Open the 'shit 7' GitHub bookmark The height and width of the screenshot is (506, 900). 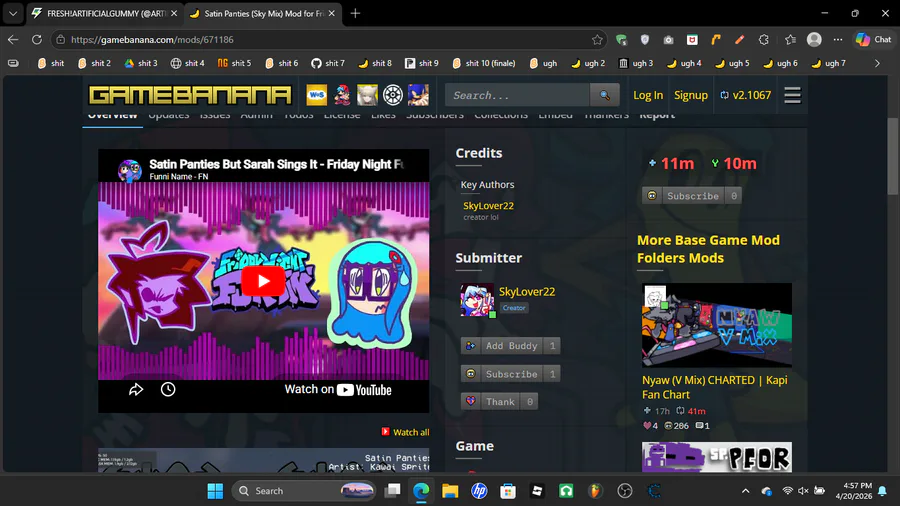[x=328, y=63]
